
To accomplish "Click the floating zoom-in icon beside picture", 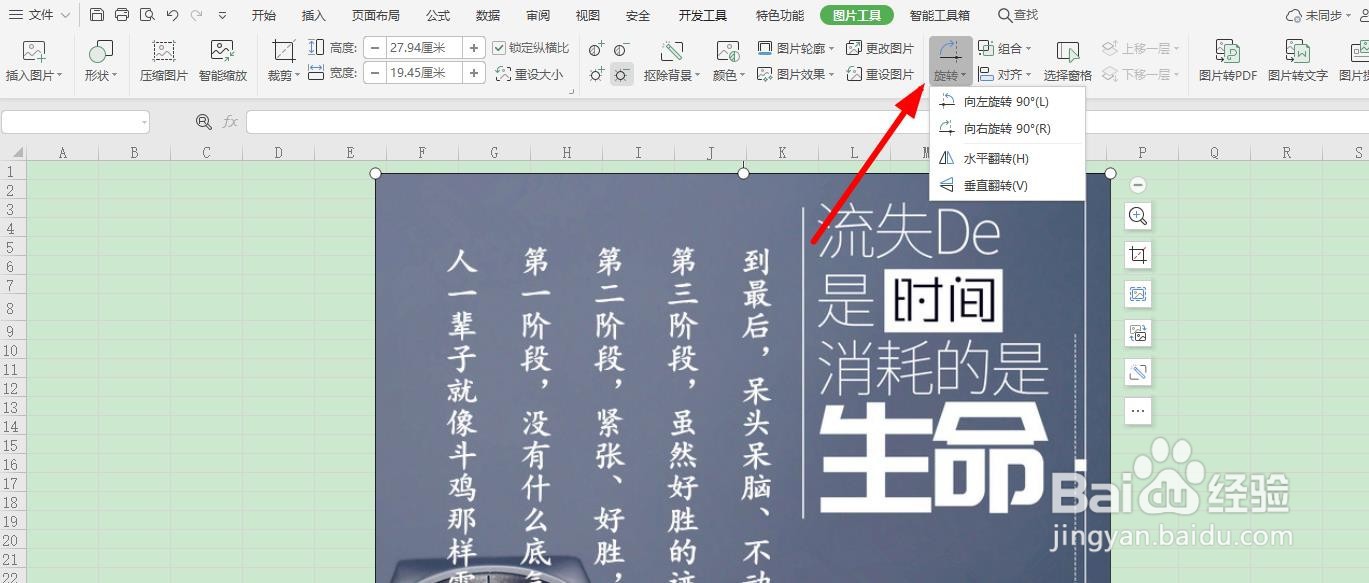I will 1138,216.
